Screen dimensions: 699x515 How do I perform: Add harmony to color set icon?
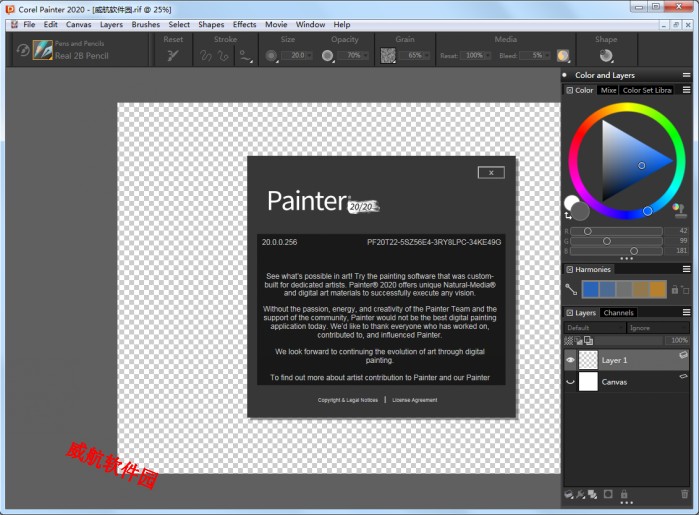pyautogui.click(x=685, y=289)
